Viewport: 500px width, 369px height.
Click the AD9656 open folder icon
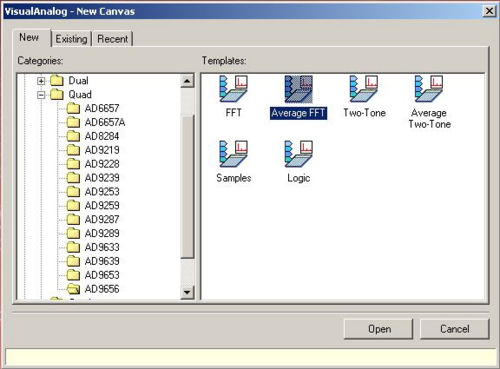[x=73, y=289]
